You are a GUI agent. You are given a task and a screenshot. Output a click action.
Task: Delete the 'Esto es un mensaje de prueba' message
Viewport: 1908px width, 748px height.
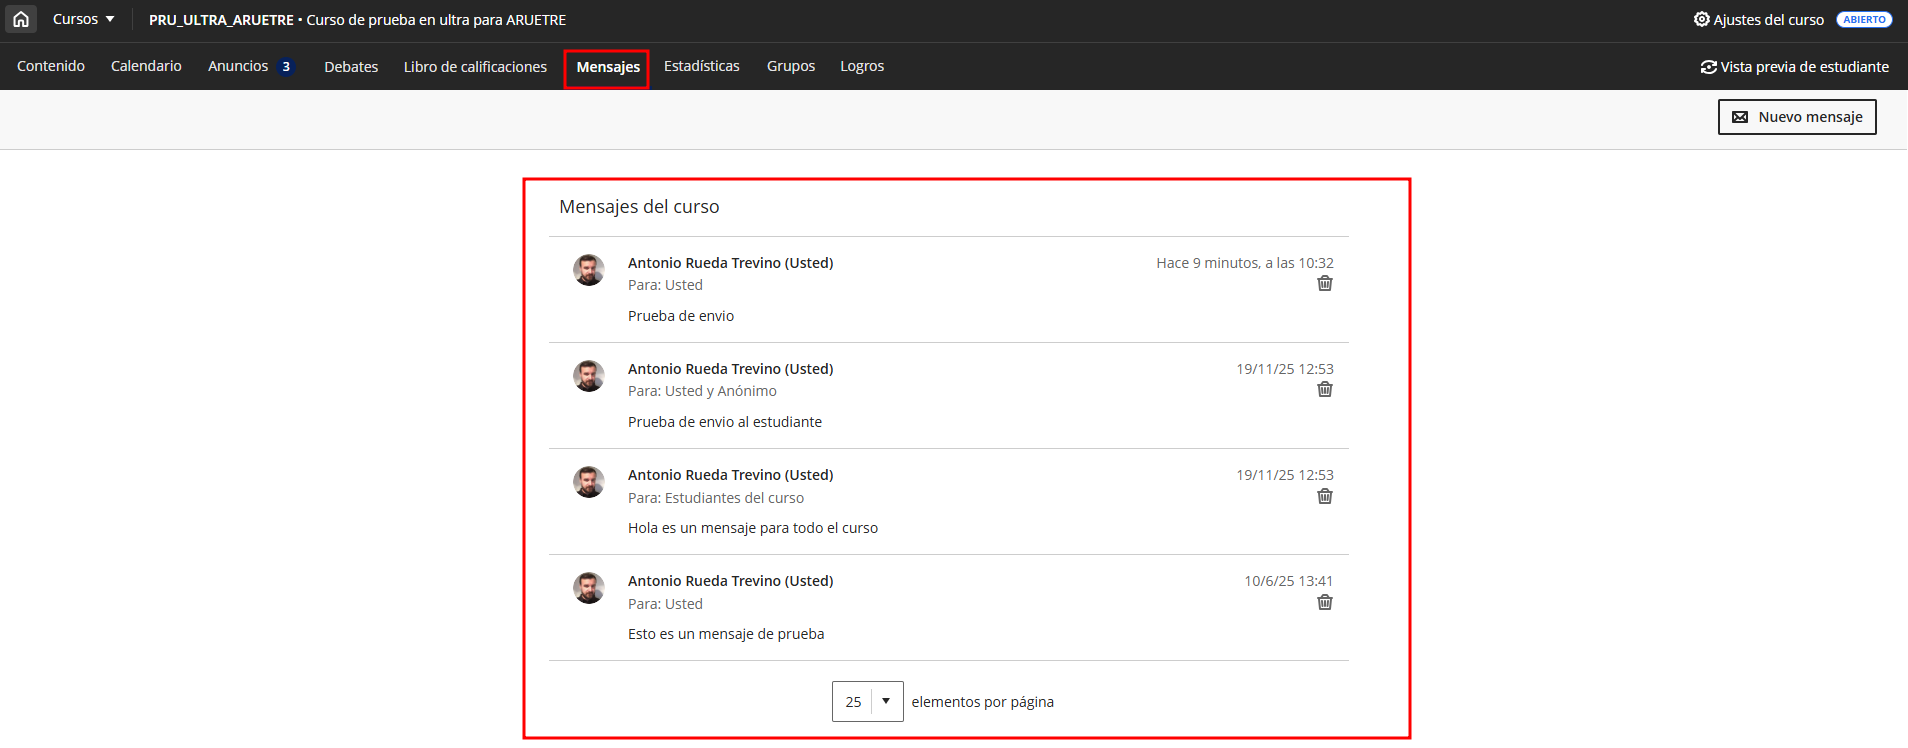click(1324, 603)
